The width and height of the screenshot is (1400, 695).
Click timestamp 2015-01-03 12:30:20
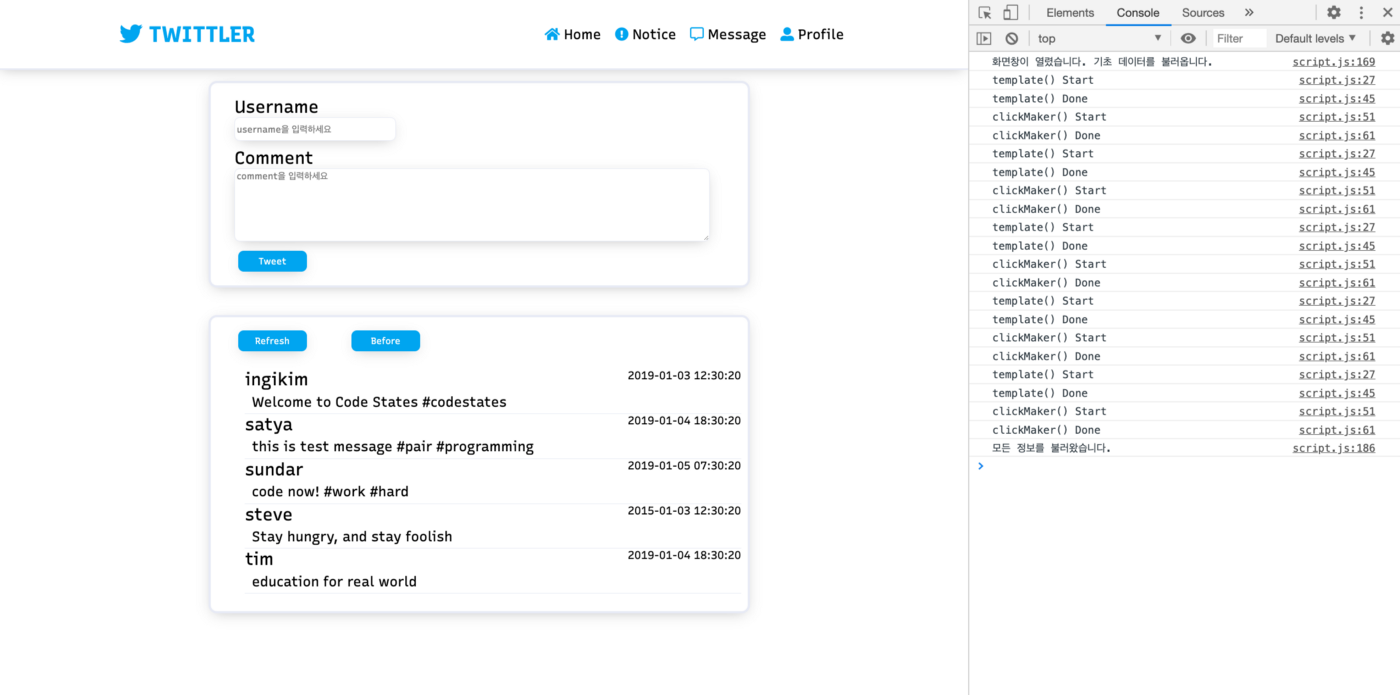[x=684, y=511]
